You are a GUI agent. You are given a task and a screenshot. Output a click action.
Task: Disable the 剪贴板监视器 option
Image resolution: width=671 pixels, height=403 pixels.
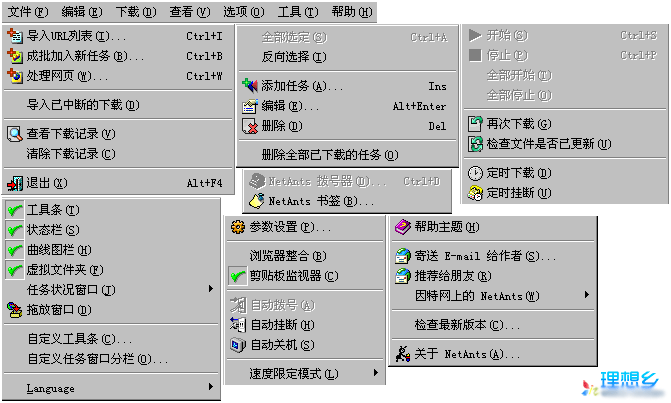(238, 276)
